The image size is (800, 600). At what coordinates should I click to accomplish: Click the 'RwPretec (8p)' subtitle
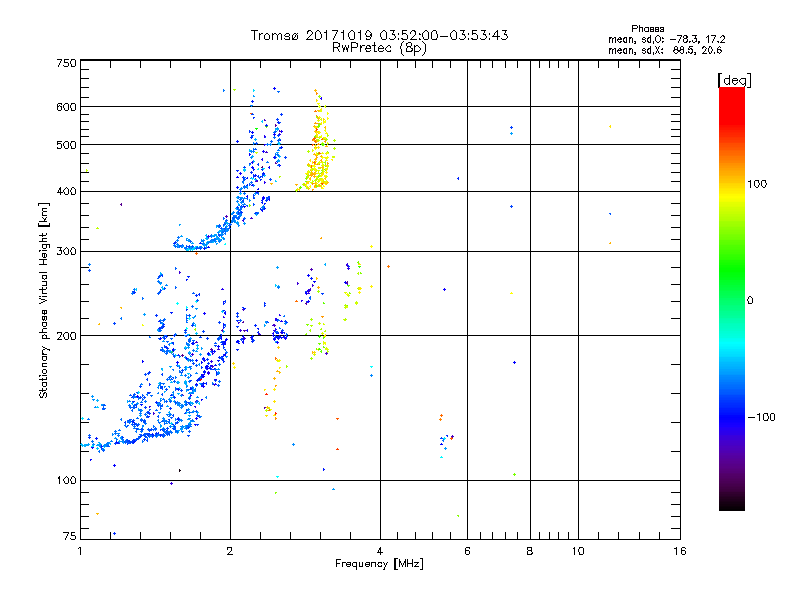pyautogui.click(x=379, y=48)
